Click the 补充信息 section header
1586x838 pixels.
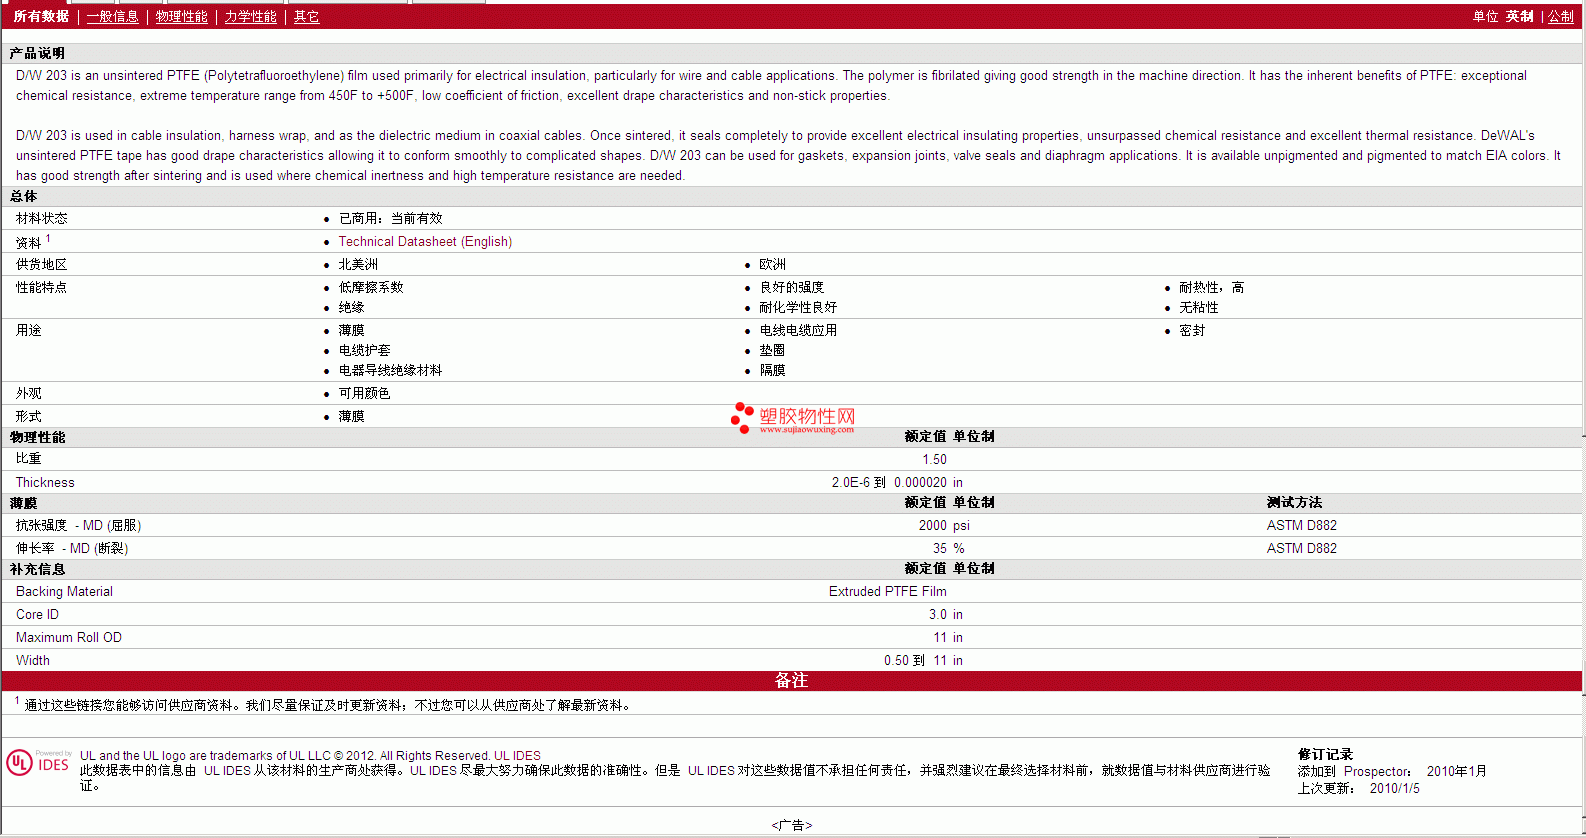(37, 570)
